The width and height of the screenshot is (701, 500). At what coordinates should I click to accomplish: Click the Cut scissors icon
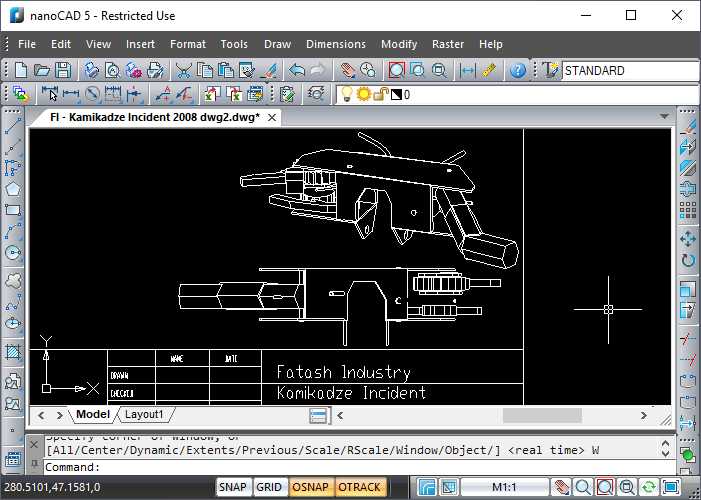point(184,71)
